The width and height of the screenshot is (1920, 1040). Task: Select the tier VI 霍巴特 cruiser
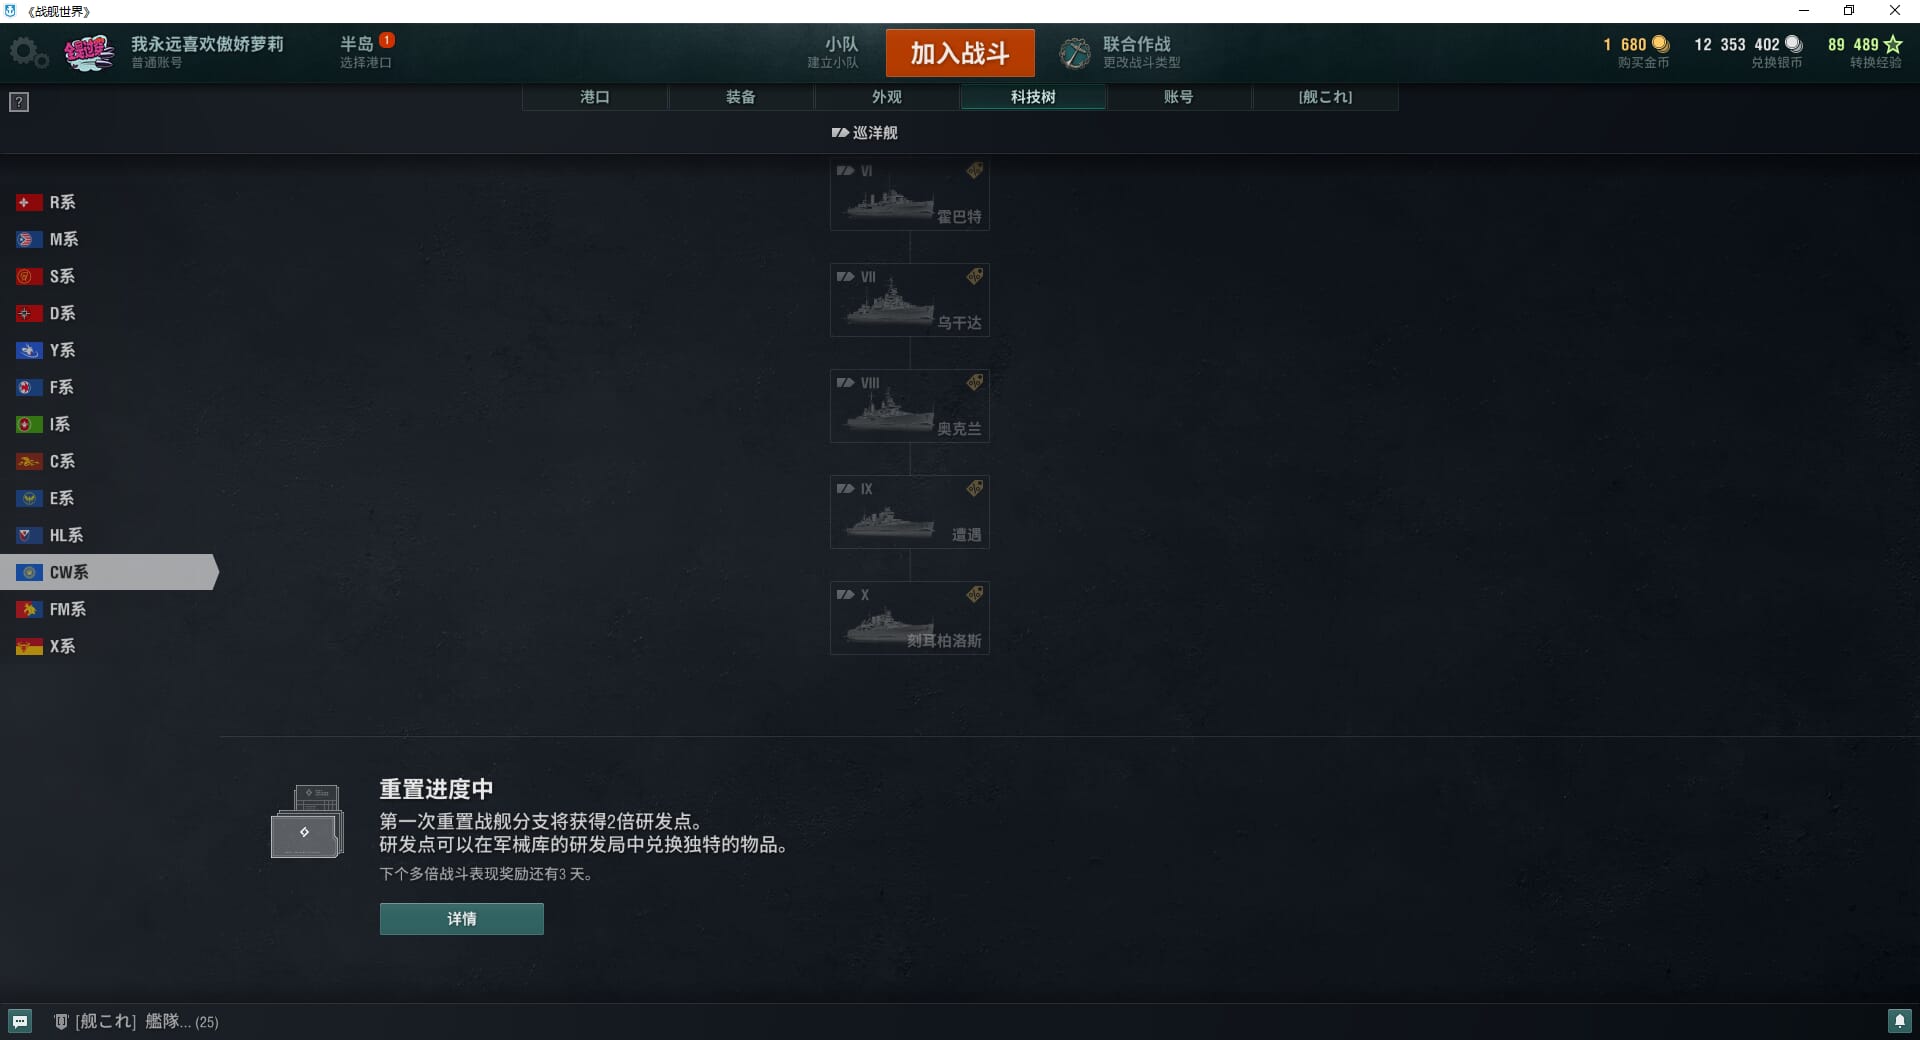(910, 194)
